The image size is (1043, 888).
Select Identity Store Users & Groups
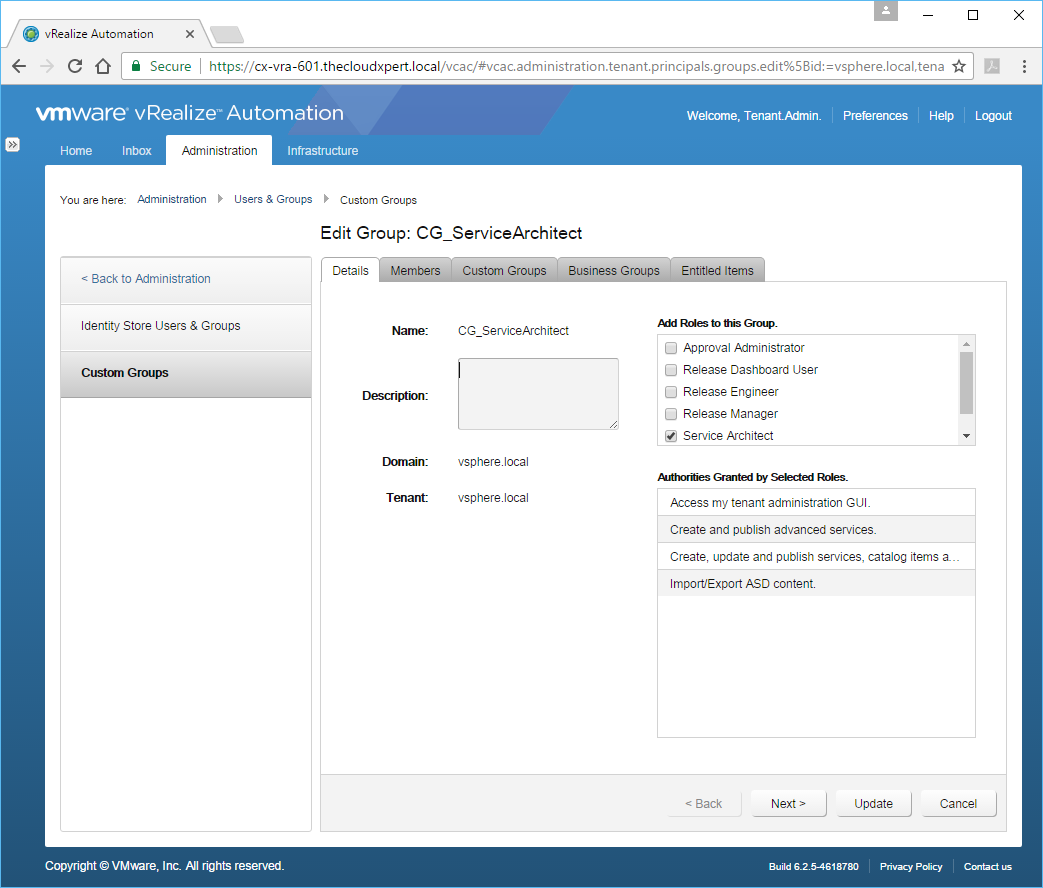click(x=160, y=326)
